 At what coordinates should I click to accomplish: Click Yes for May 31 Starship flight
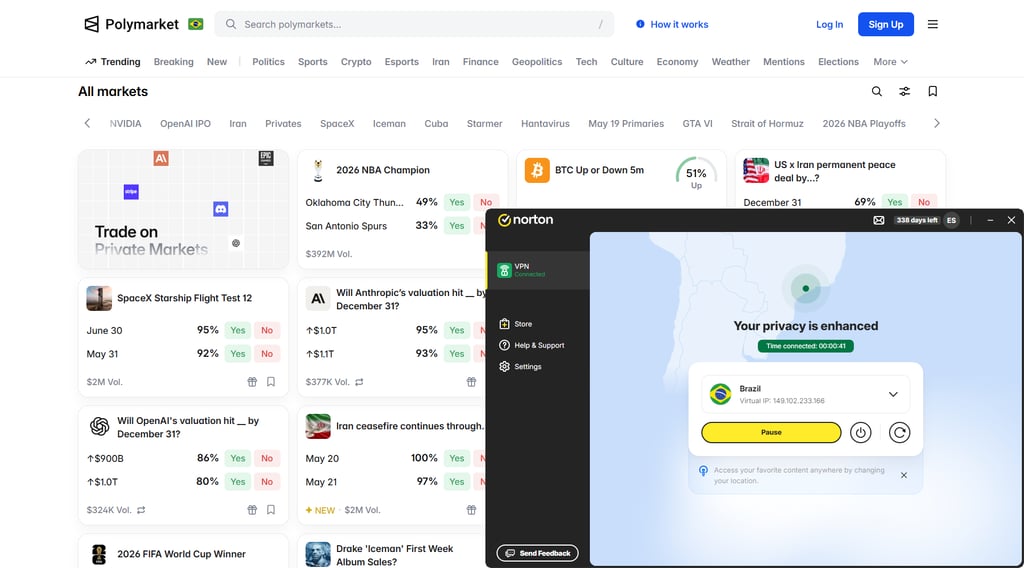pos(238,354)
